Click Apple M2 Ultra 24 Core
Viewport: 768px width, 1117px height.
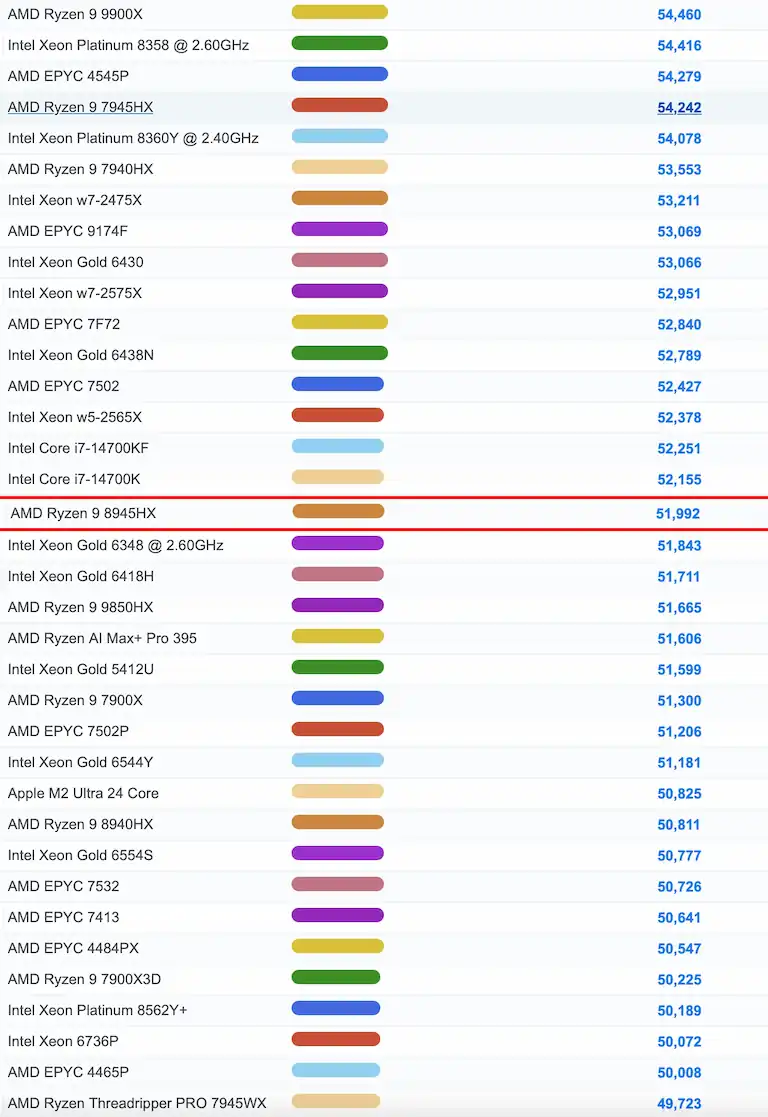point(83,793)
